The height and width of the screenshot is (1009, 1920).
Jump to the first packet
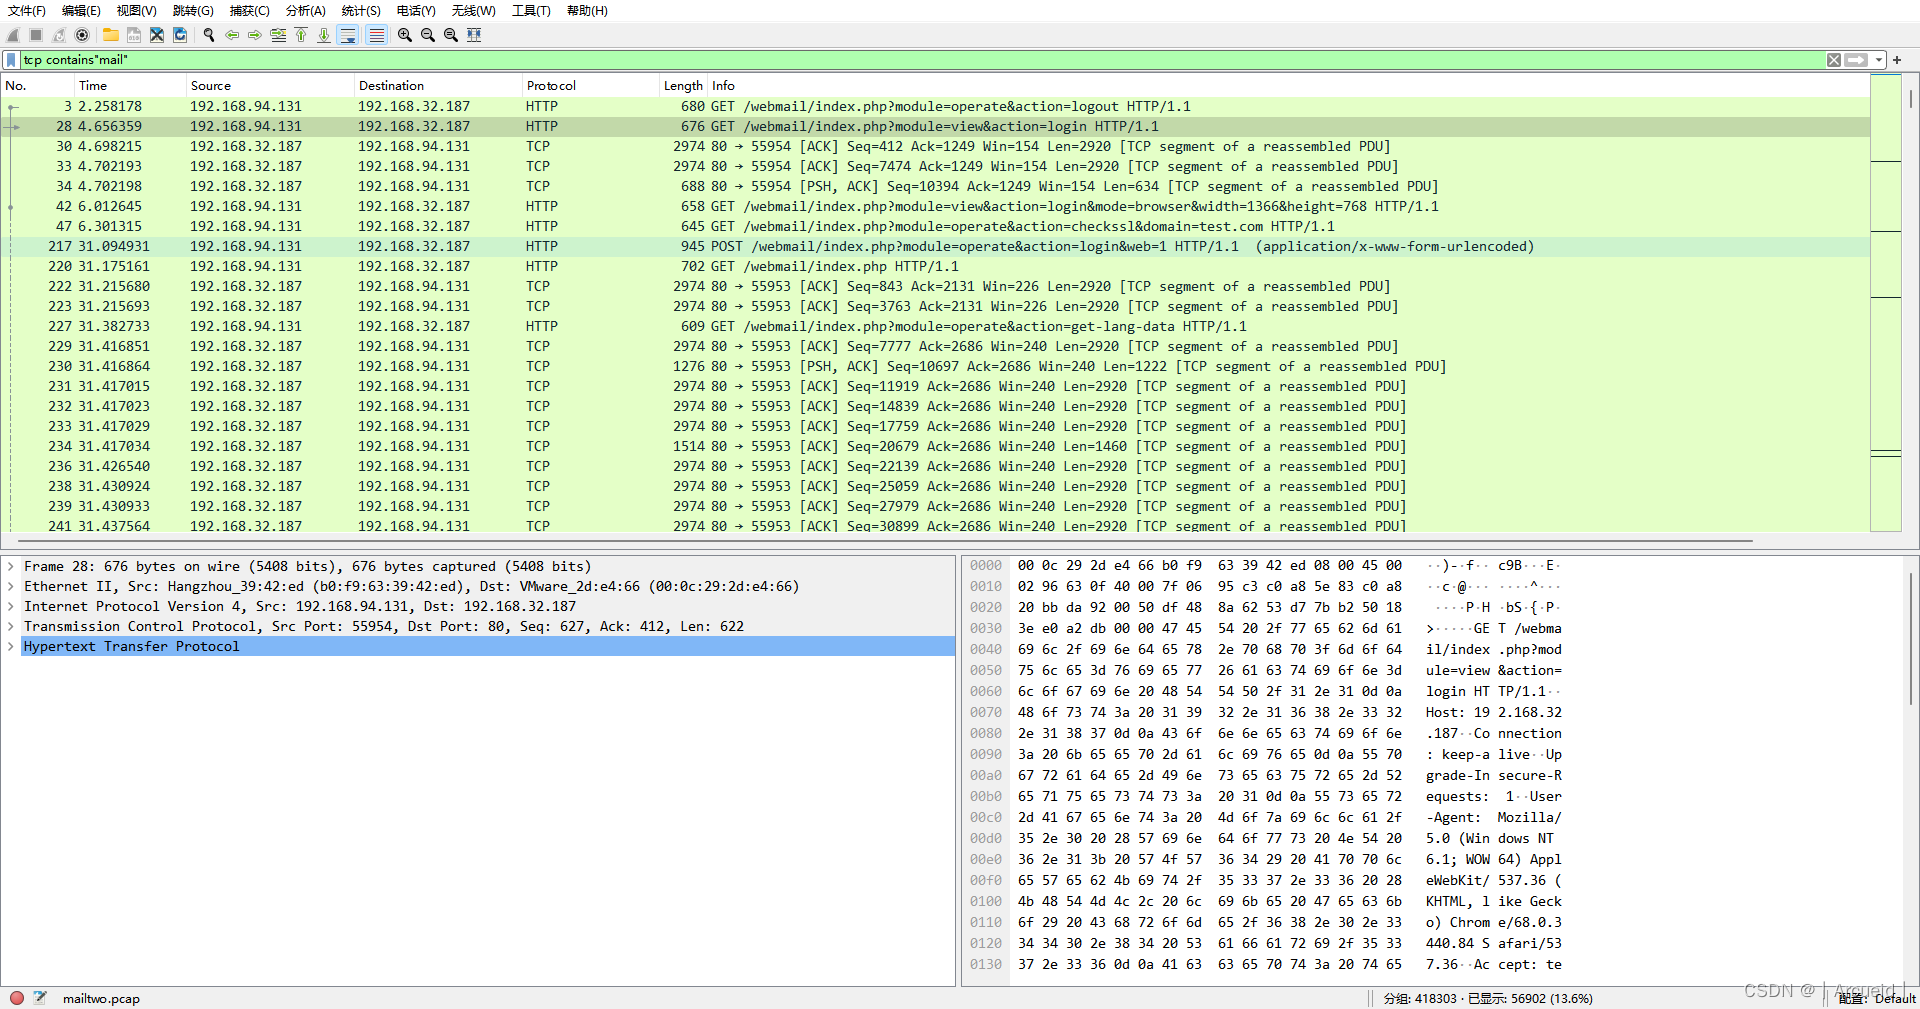[301, 35]
